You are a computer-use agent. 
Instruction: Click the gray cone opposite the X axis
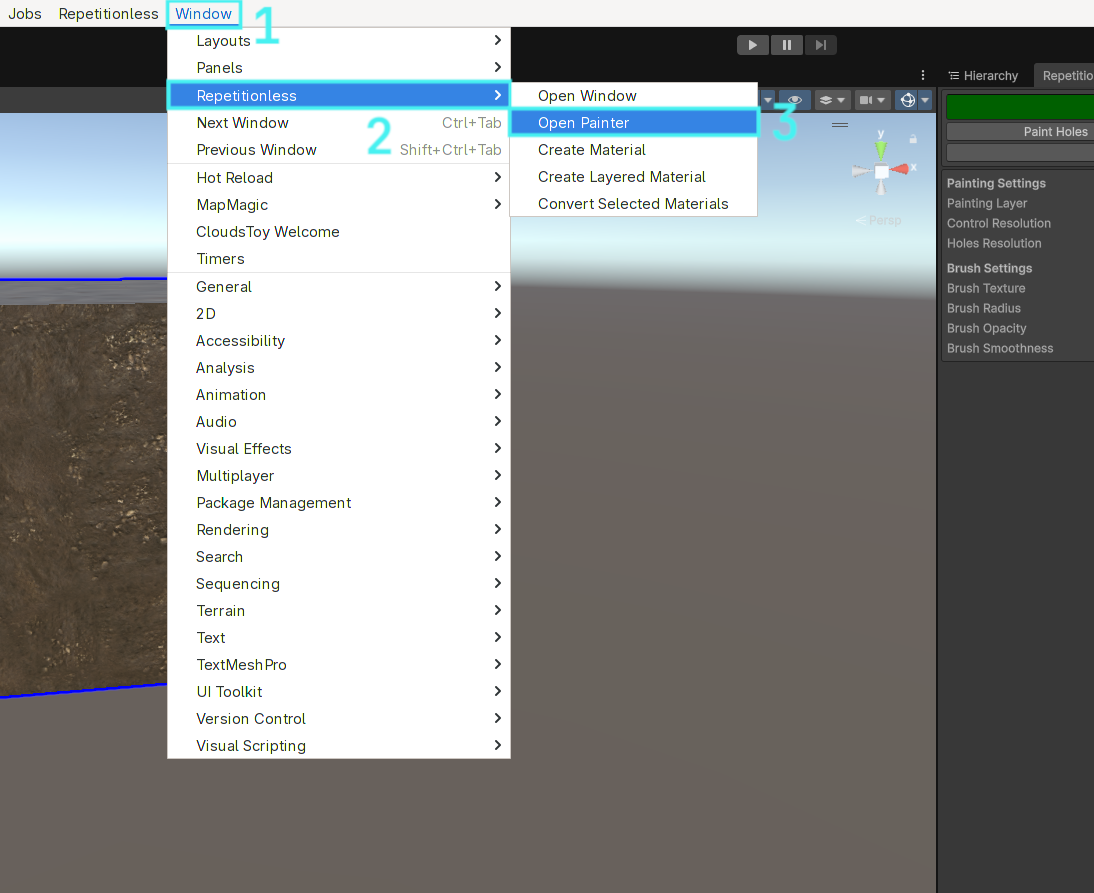click(862, 171)
